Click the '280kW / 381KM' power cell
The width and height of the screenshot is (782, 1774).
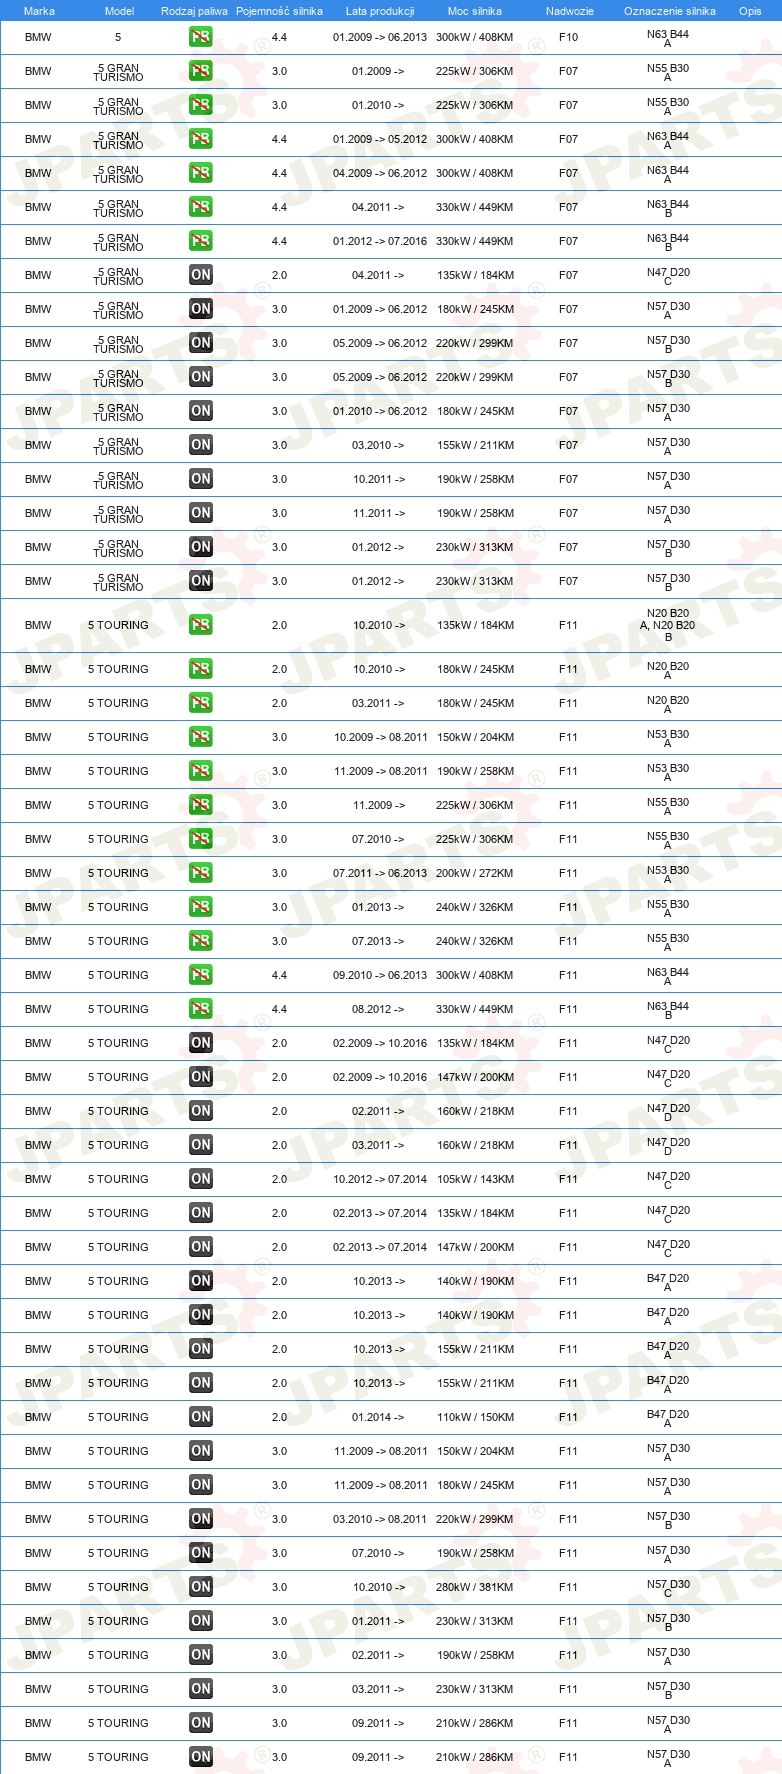coord(475,1587)
